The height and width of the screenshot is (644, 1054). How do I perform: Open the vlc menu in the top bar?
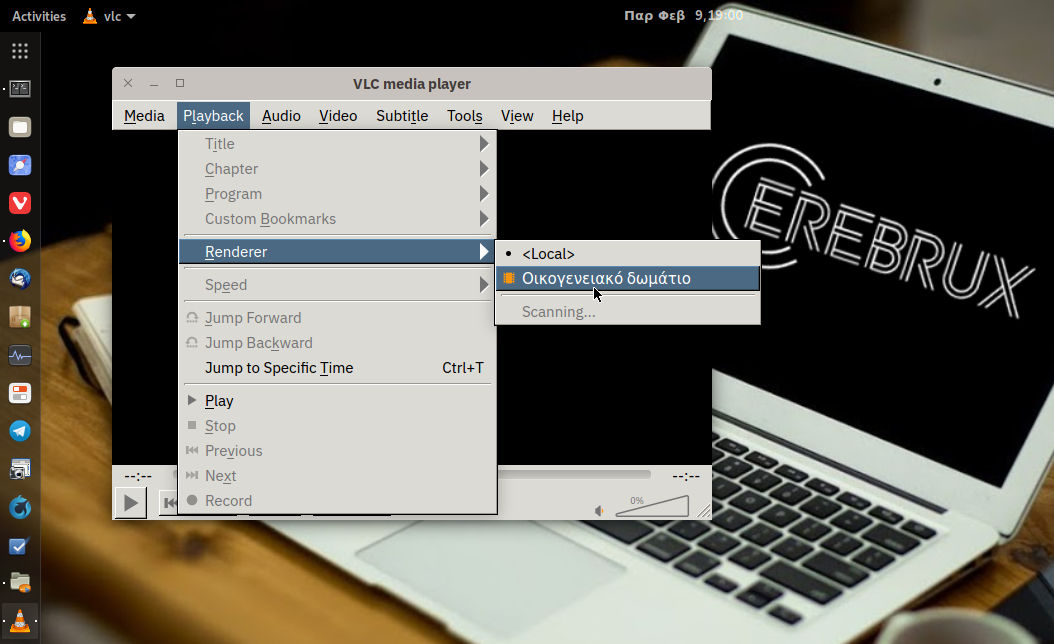point(108,16)
